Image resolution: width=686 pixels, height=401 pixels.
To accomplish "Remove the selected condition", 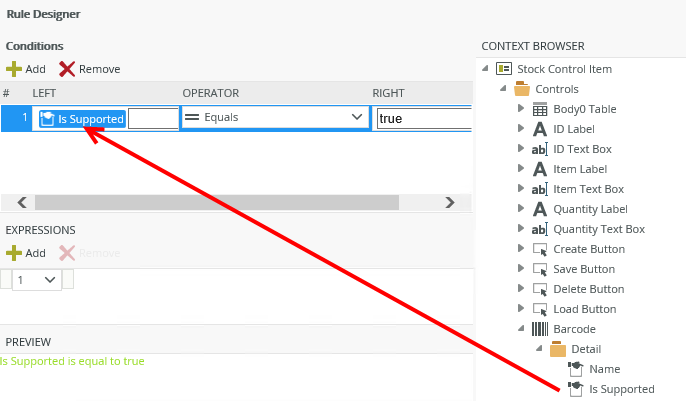I will coord(89,69).
